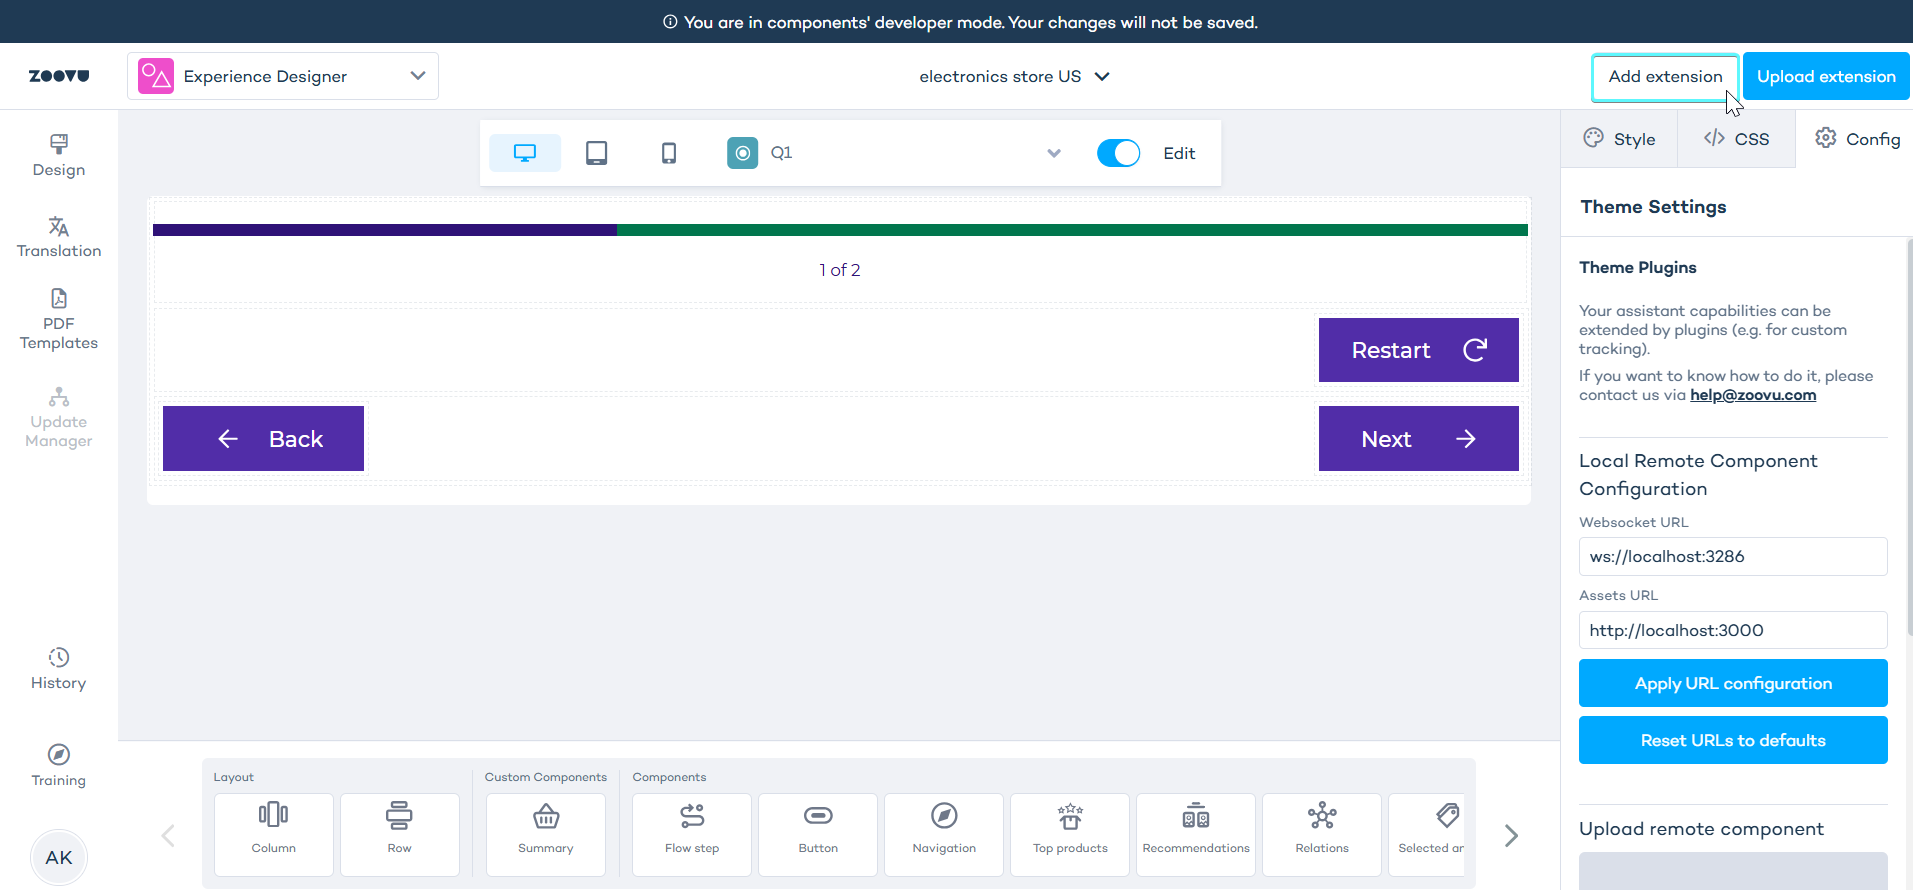Click the Next navigation button
1913x890 pixels.
tap(1418, 438)
